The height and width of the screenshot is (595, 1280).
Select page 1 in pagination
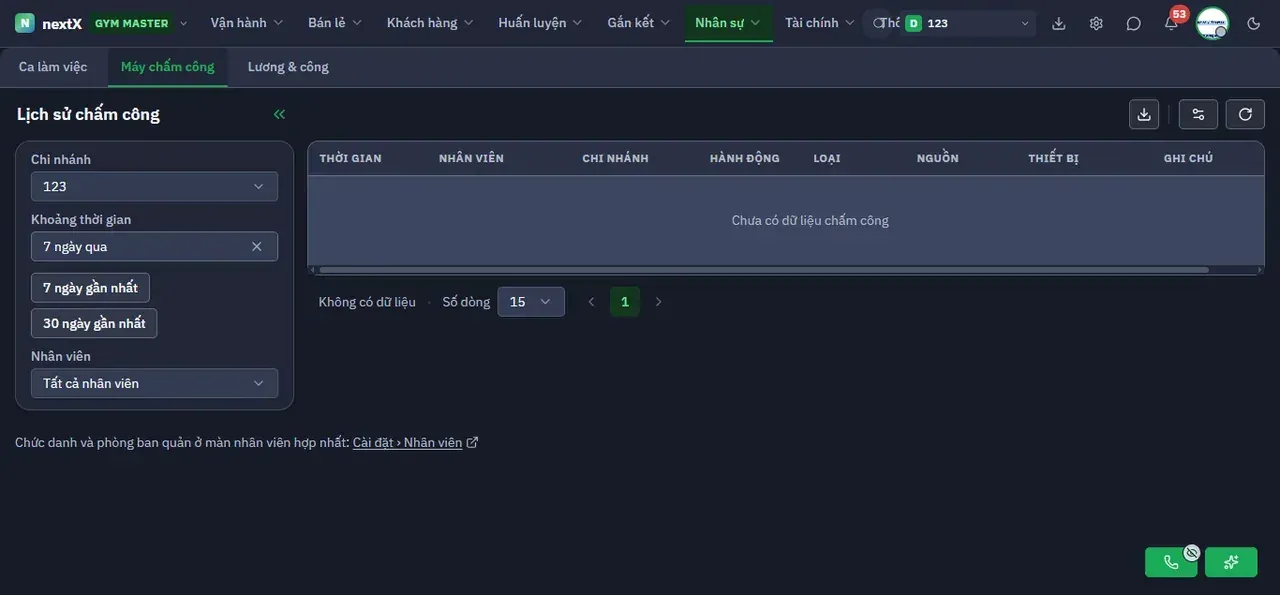click(x=625, y=302)
